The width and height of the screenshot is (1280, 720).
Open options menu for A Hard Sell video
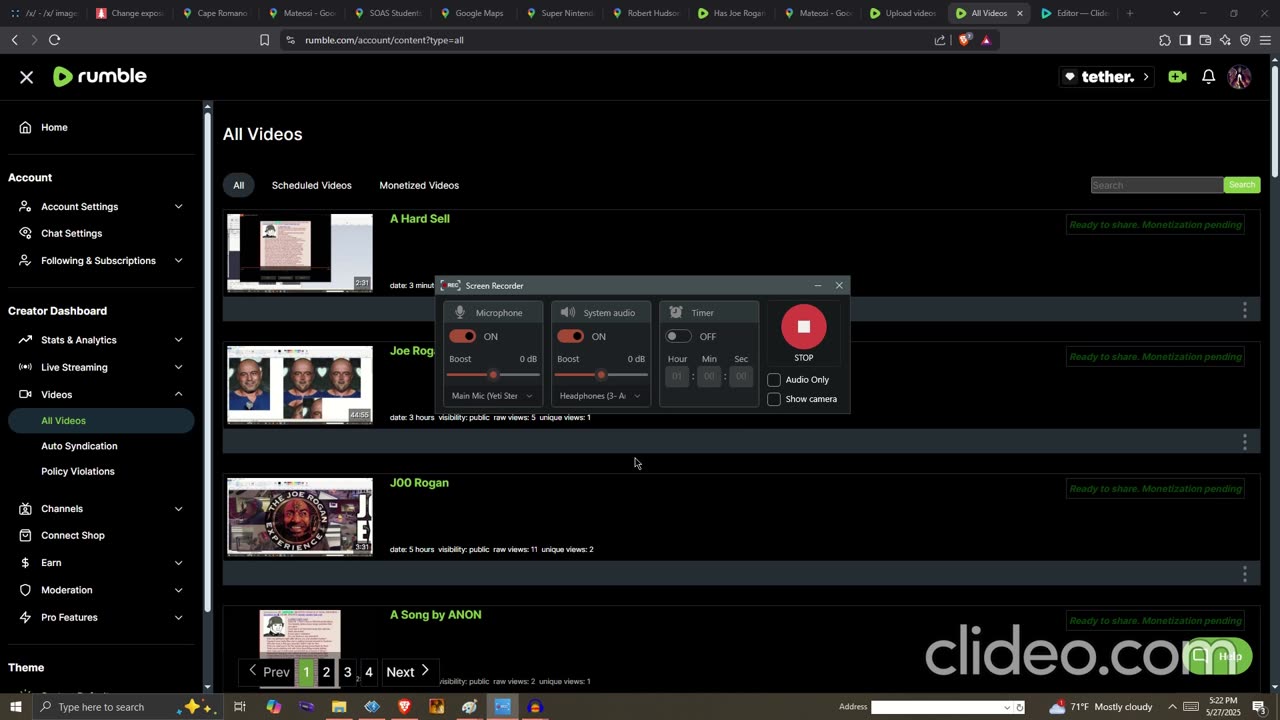pyautogui.click(x=1245, y=310)
